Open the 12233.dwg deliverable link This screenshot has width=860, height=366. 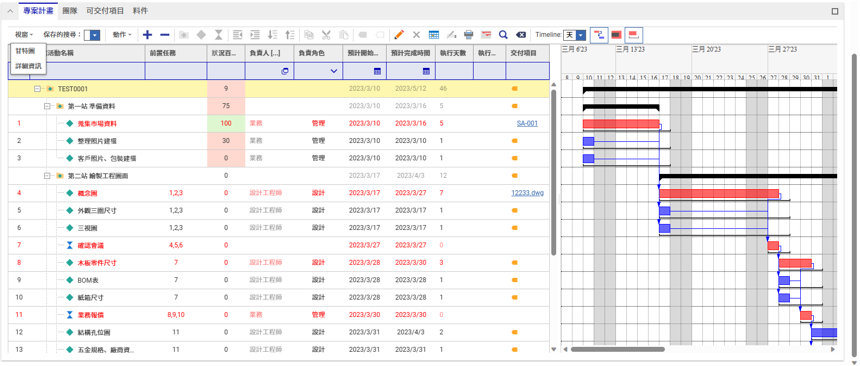[x=527, y=193]
